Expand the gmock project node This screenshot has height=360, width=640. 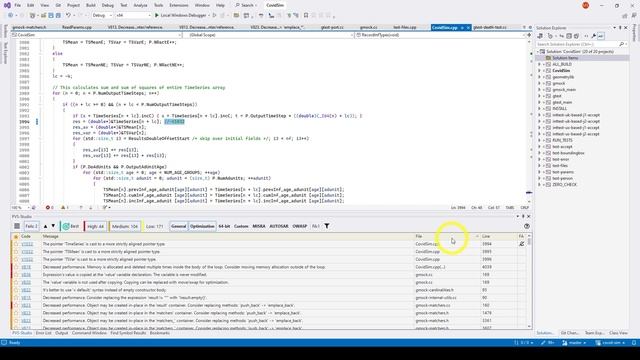539,83
